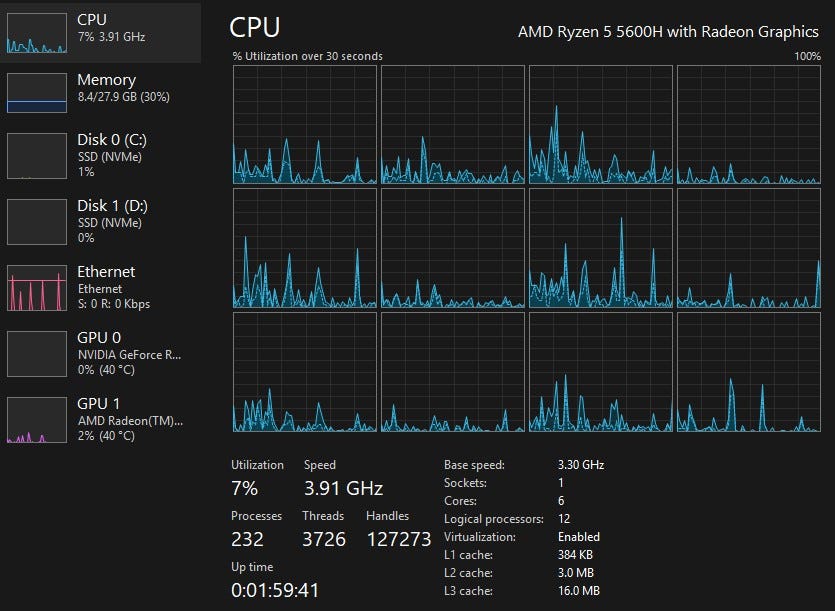Click the 3.91 GHz speed value
The height and width of the screenshot is (611, 835).
pos(343,489)
